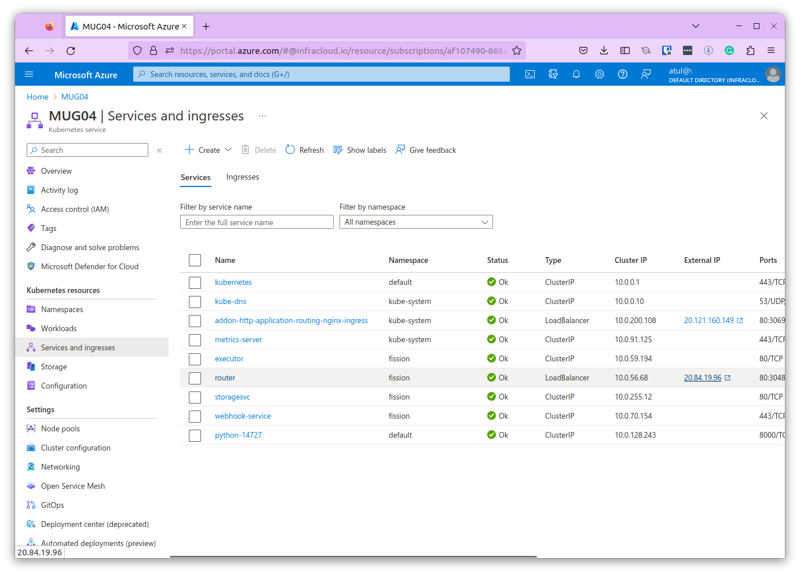Image resolution: width=800 pixels, height=575 pixels.
Task: Click the service name filter field
Action: (257, 222)
